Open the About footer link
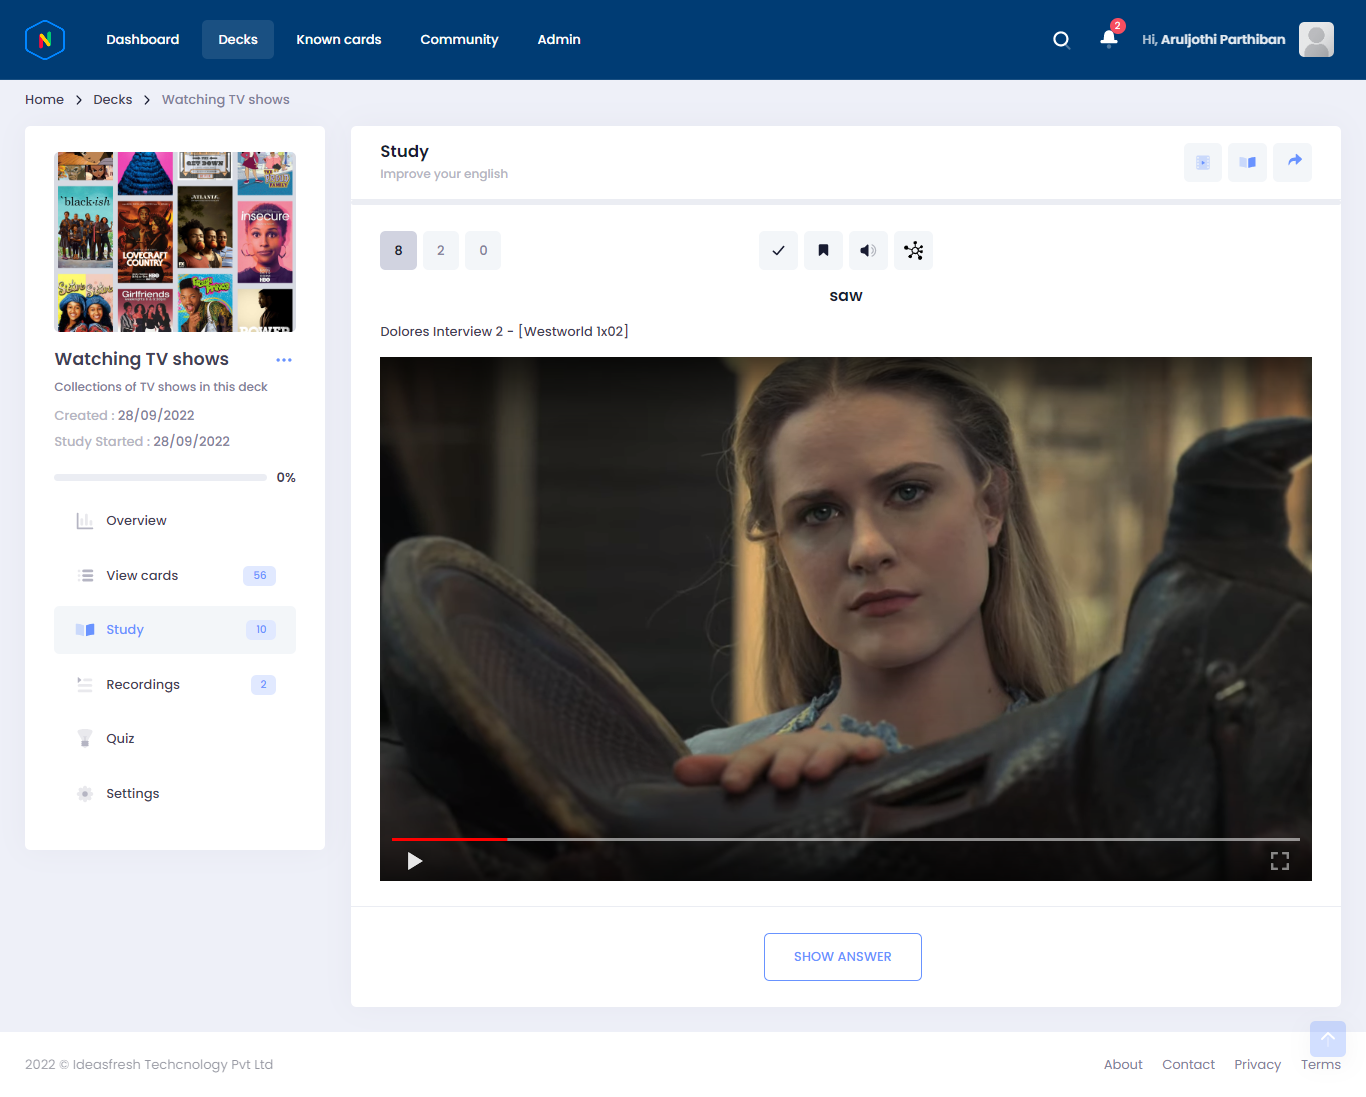This screenshot has height=1097, width=1366. point(1123,1065)
